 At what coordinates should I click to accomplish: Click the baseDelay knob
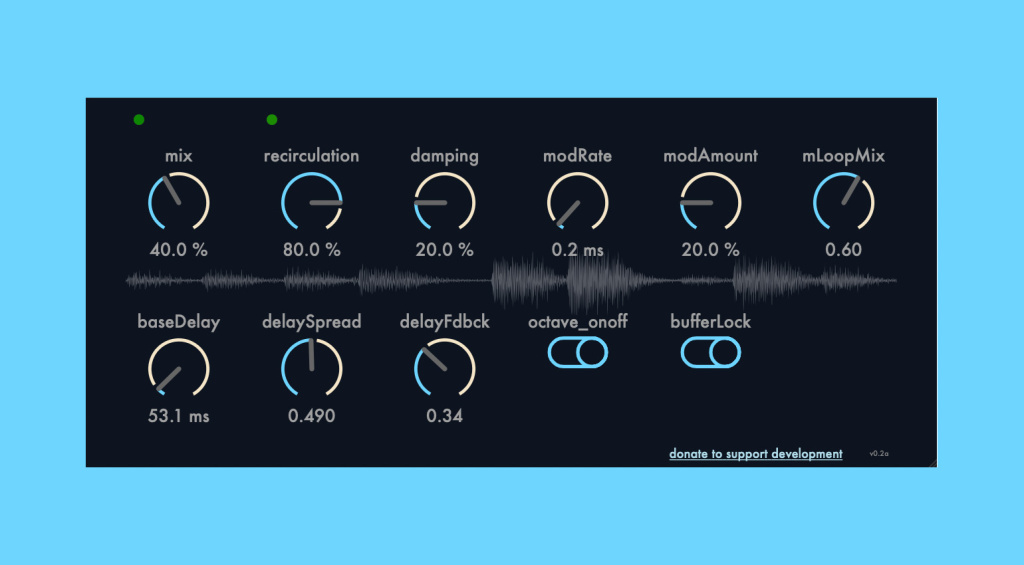pyautogui.click(x=178, y=368)
